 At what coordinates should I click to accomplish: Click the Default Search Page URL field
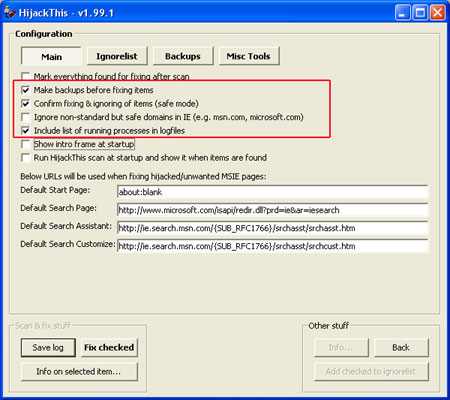tap(273, 210)
